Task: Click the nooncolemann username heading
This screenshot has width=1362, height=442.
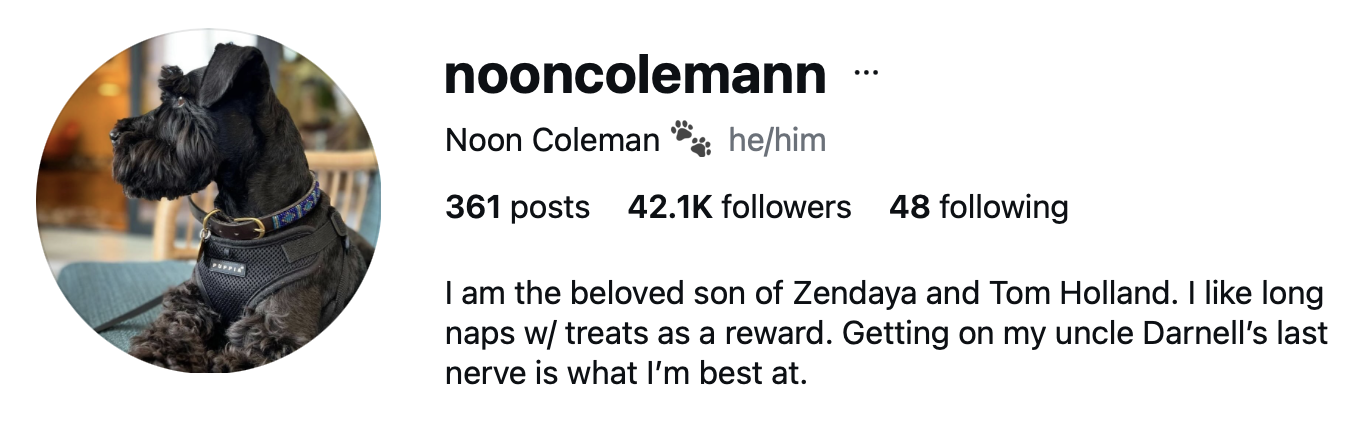Action: click(635, 75)
